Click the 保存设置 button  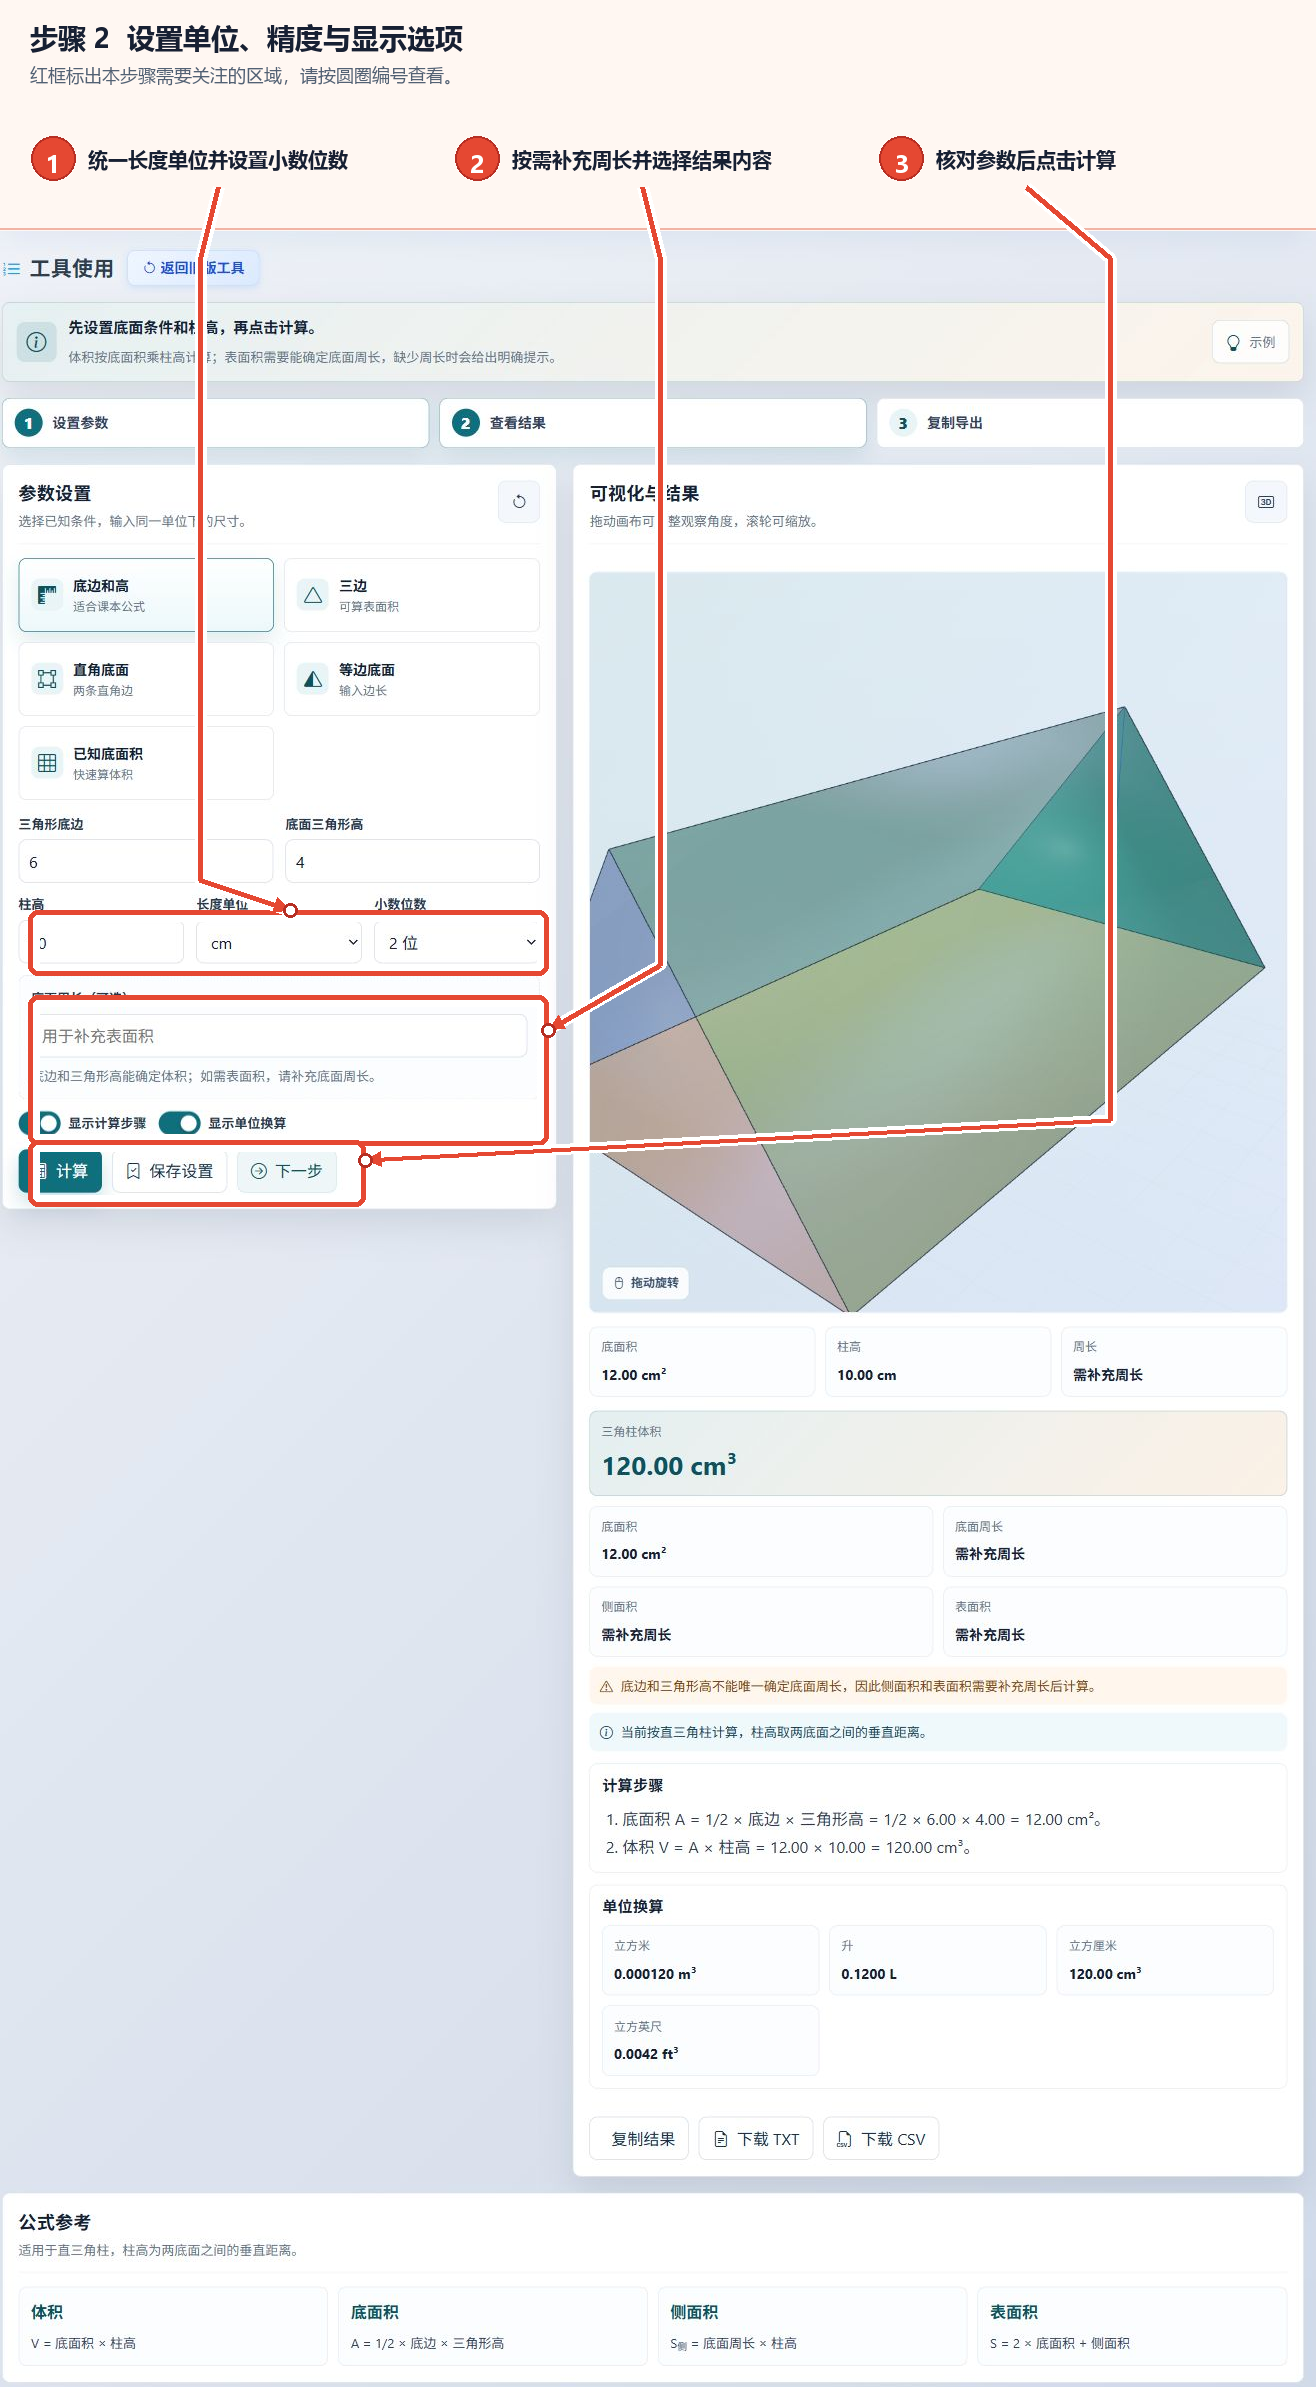click(x=170, y=1171)
